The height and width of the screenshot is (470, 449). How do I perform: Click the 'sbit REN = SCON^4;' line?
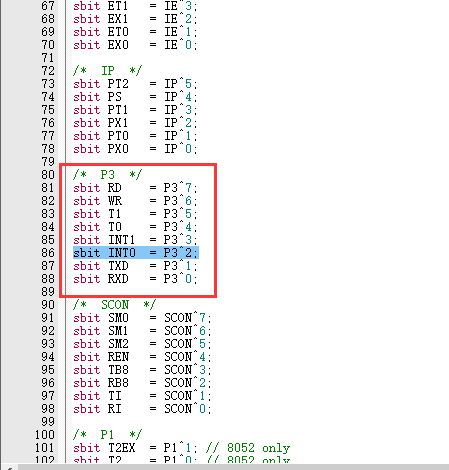pyautogui.click(x=142, y=357)
